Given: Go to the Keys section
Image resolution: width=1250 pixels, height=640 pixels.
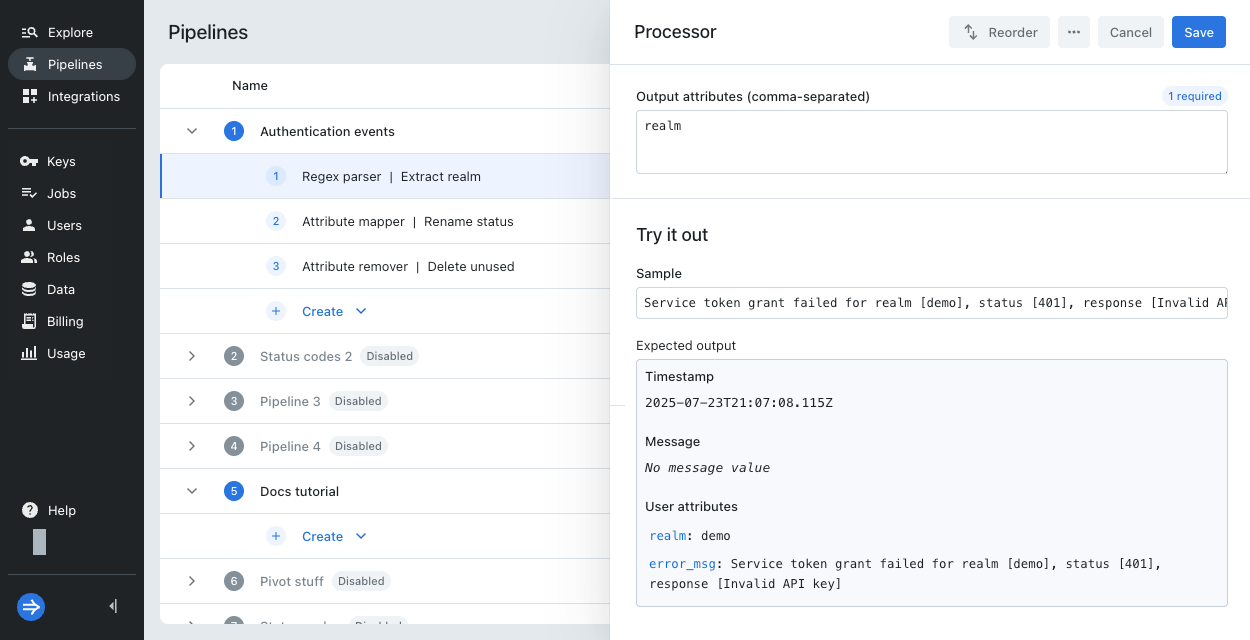Looking at the screenshot, I should tap(60, 161).
